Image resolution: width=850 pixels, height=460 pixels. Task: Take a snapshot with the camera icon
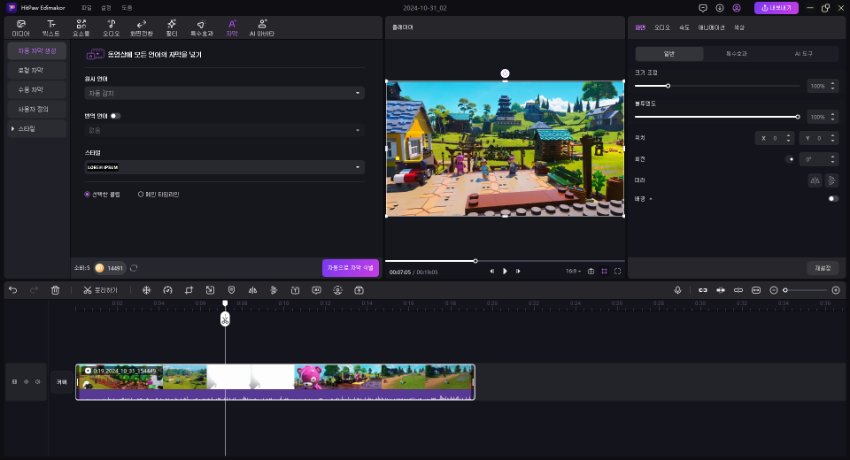coord(591,271)
